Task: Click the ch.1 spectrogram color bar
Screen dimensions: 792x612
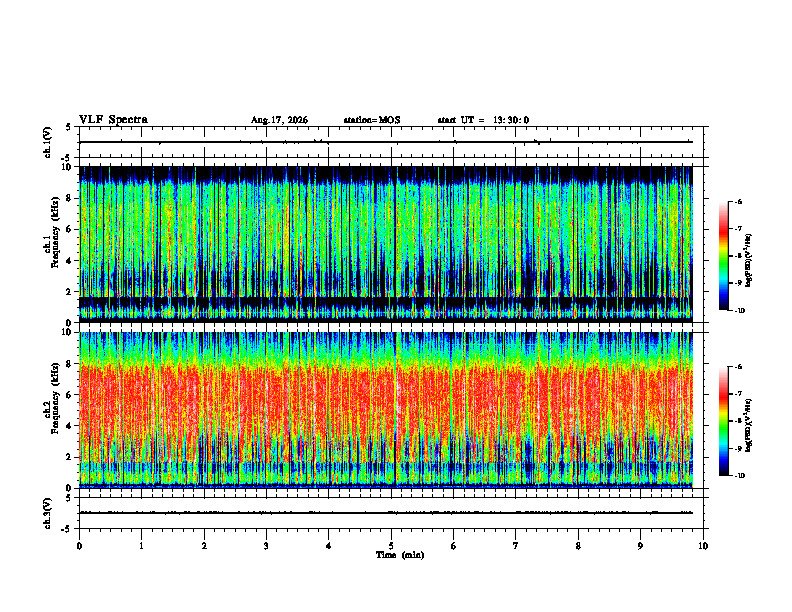Action: (x=723, y=256)
